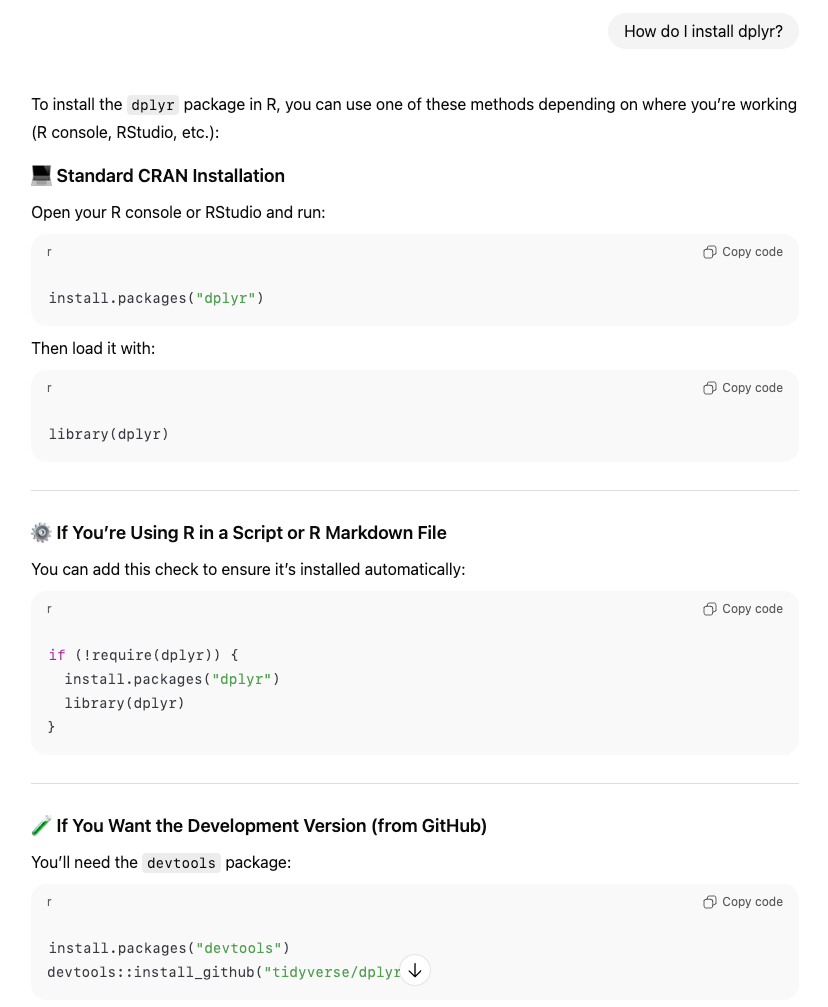828x1007 pixels.
Task: Click the copy icon on the install.packages code block
Action: pos(710,251)
